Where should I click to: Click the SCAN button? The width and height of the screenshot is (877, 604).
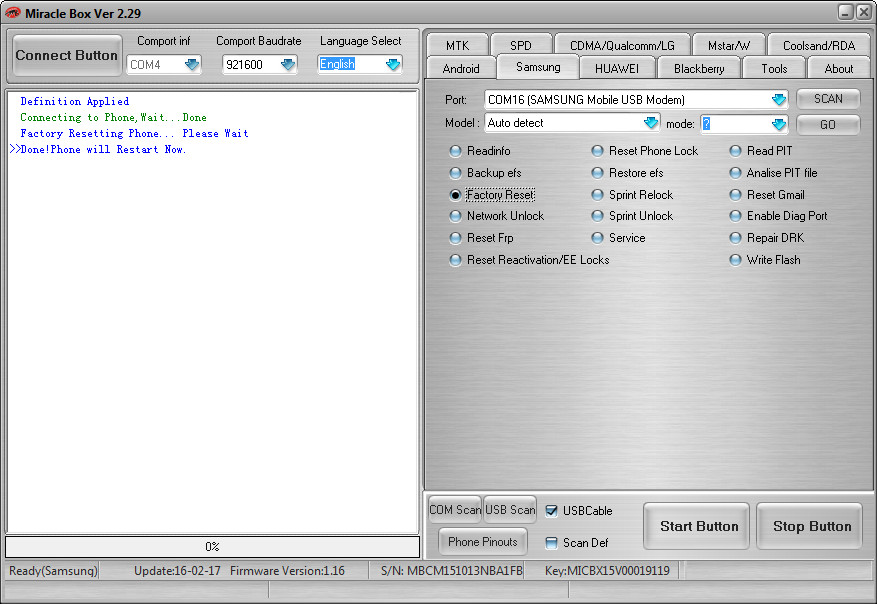coord(828,99)
